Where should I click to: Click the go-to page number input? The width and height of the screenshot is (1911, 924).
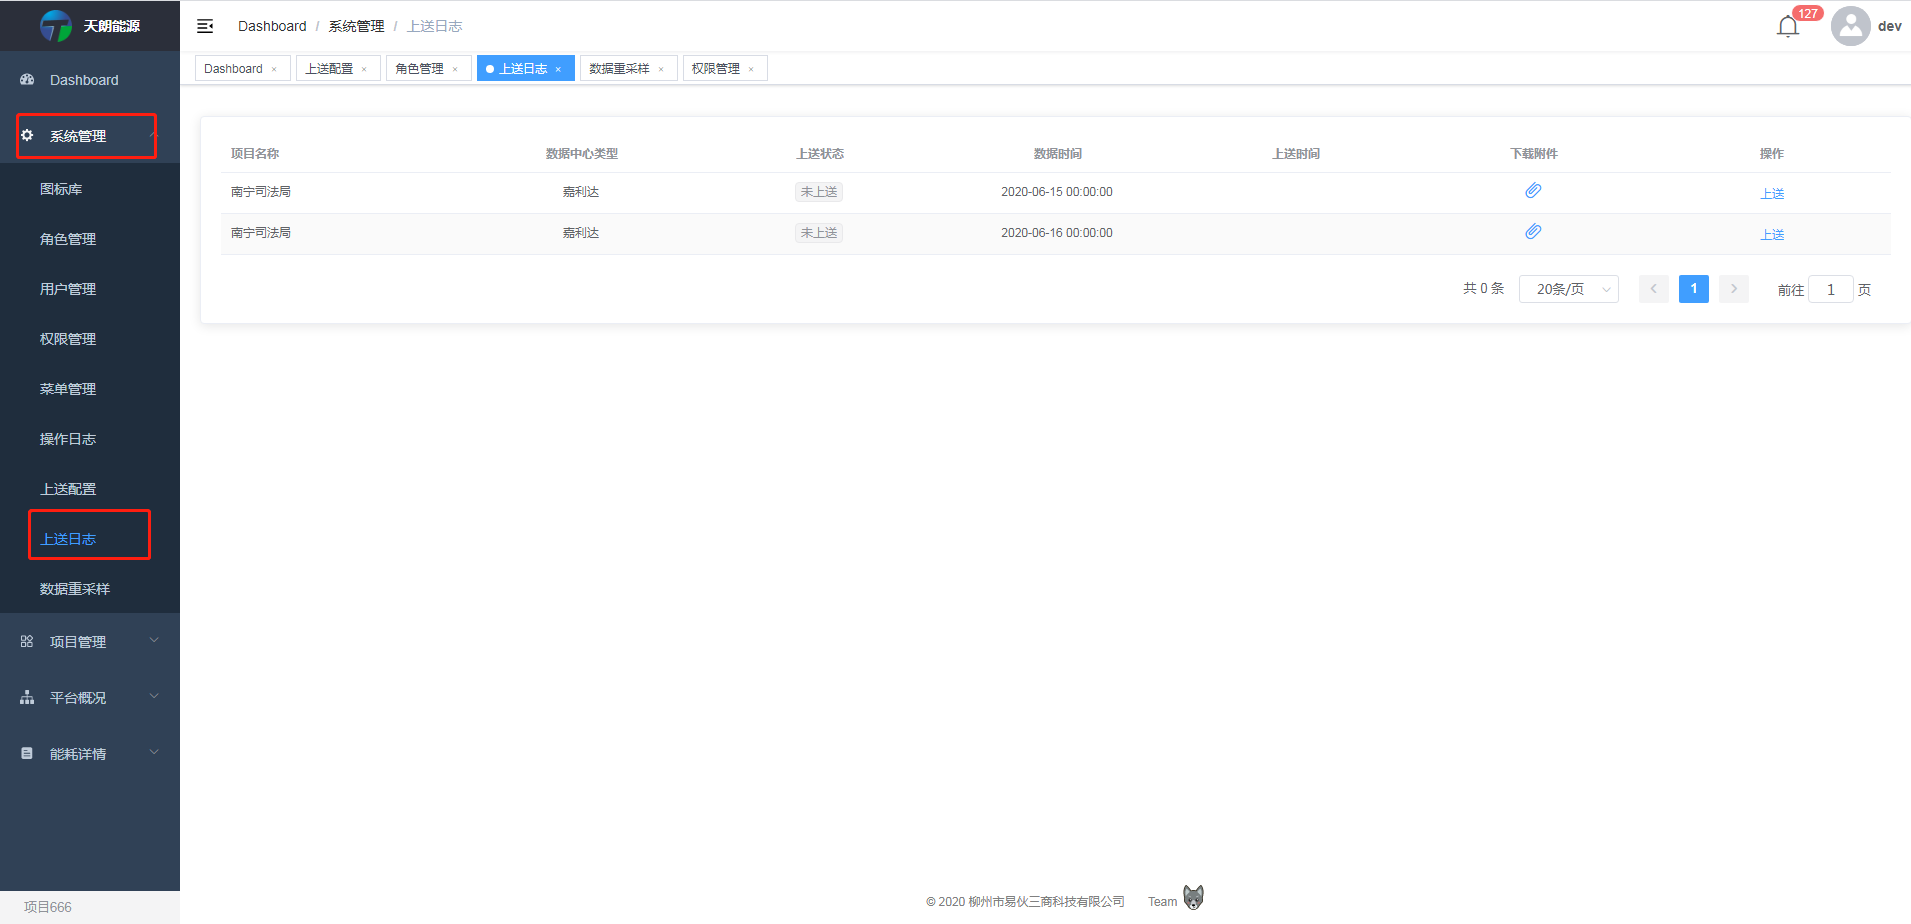coord(1831,289)
